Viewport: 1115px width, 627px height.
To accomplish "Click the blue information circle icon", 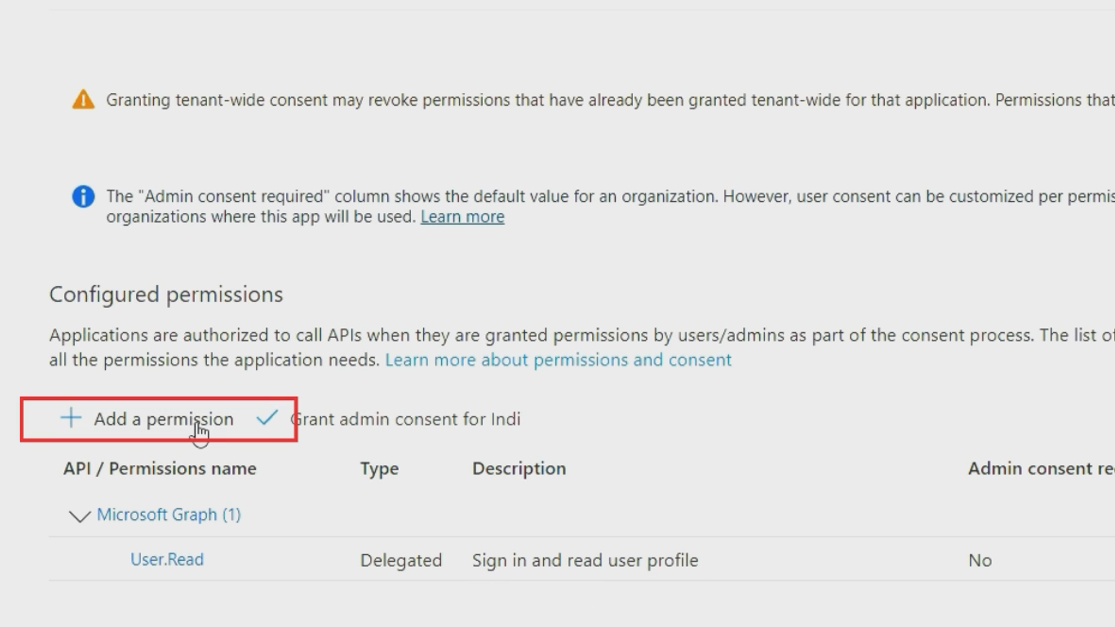I will coord(83,196).
